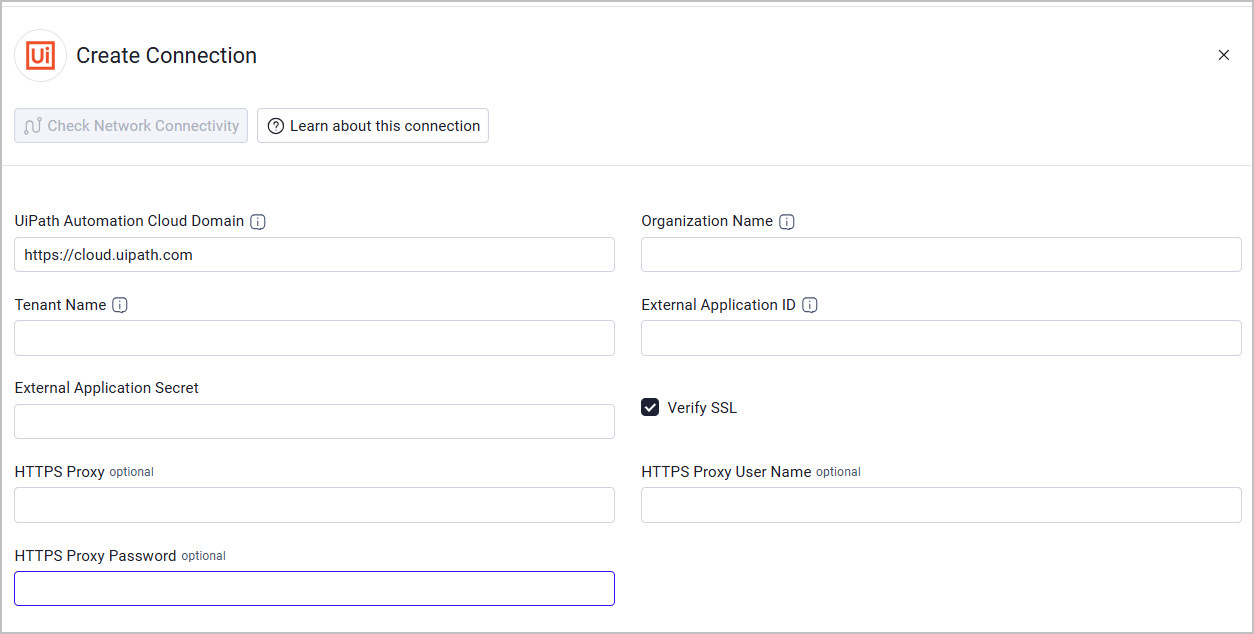Show info for UiPath Automation Cloud Domain

[x=258, y=222]
